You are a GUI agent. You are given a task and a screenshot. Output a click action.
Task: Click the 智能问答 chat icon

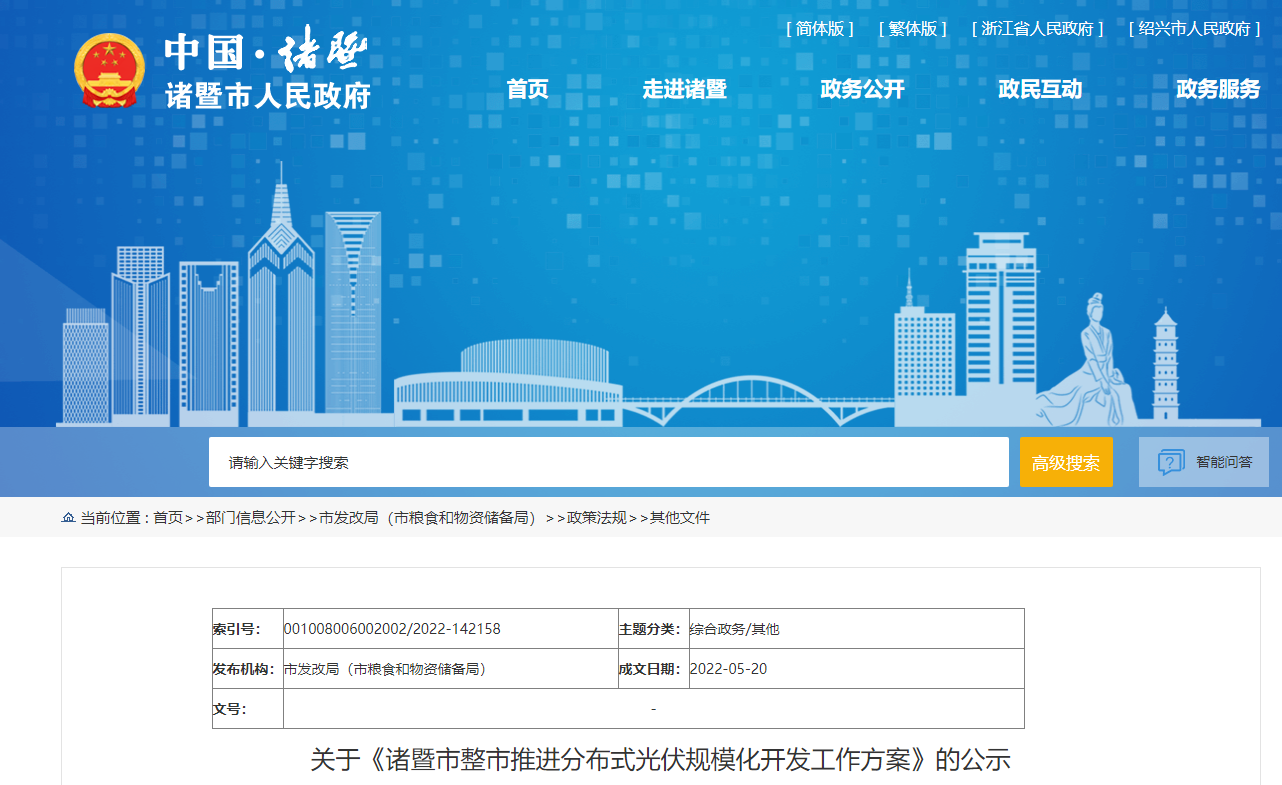1170,463
